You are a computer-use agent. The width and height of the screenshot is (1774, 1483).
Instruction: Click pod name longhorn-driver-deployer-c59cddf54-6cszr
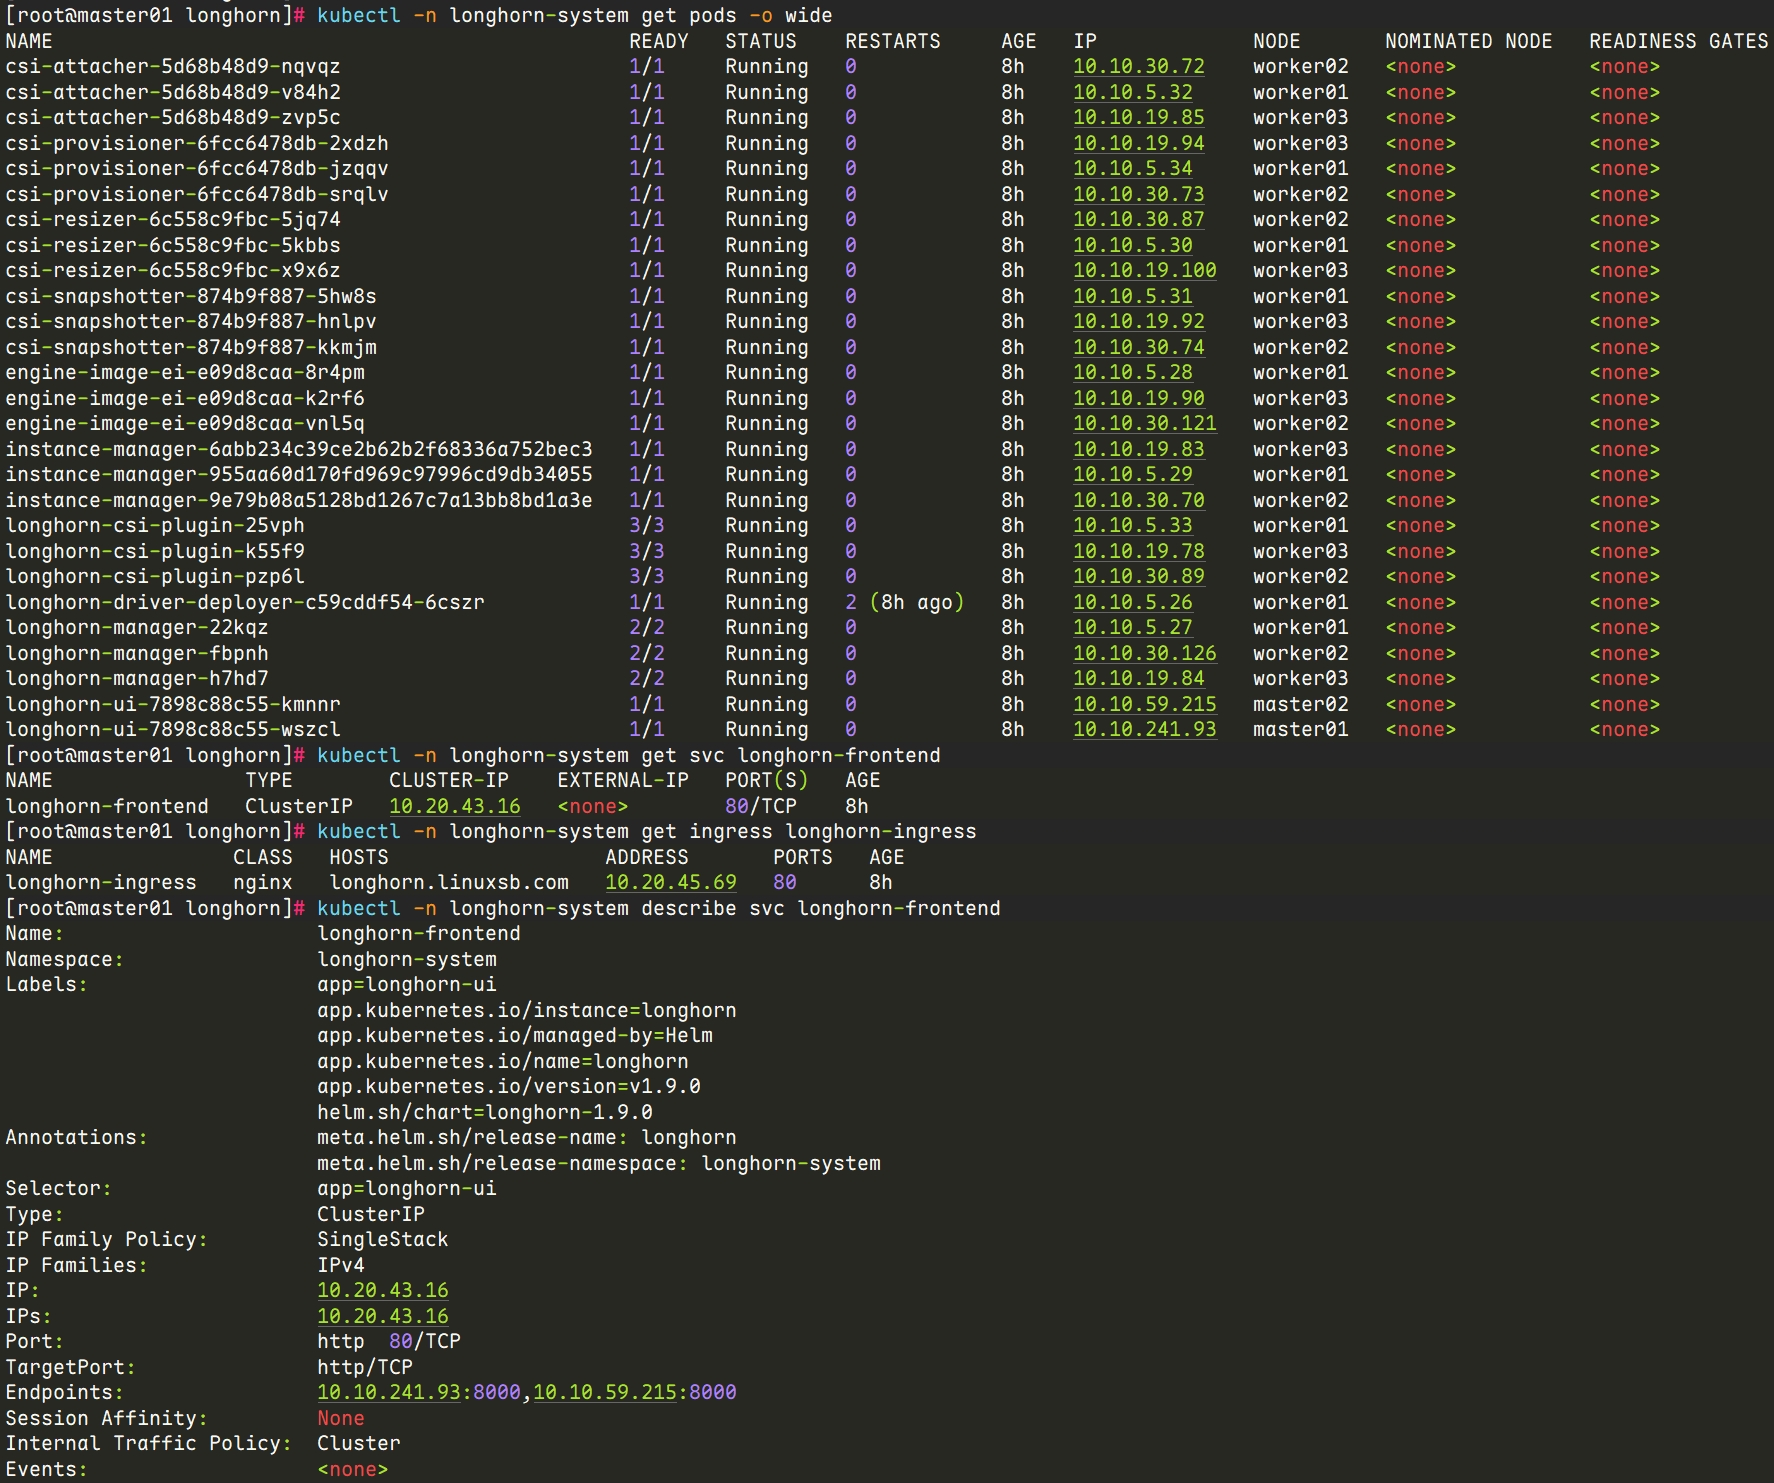click(245, 603)
